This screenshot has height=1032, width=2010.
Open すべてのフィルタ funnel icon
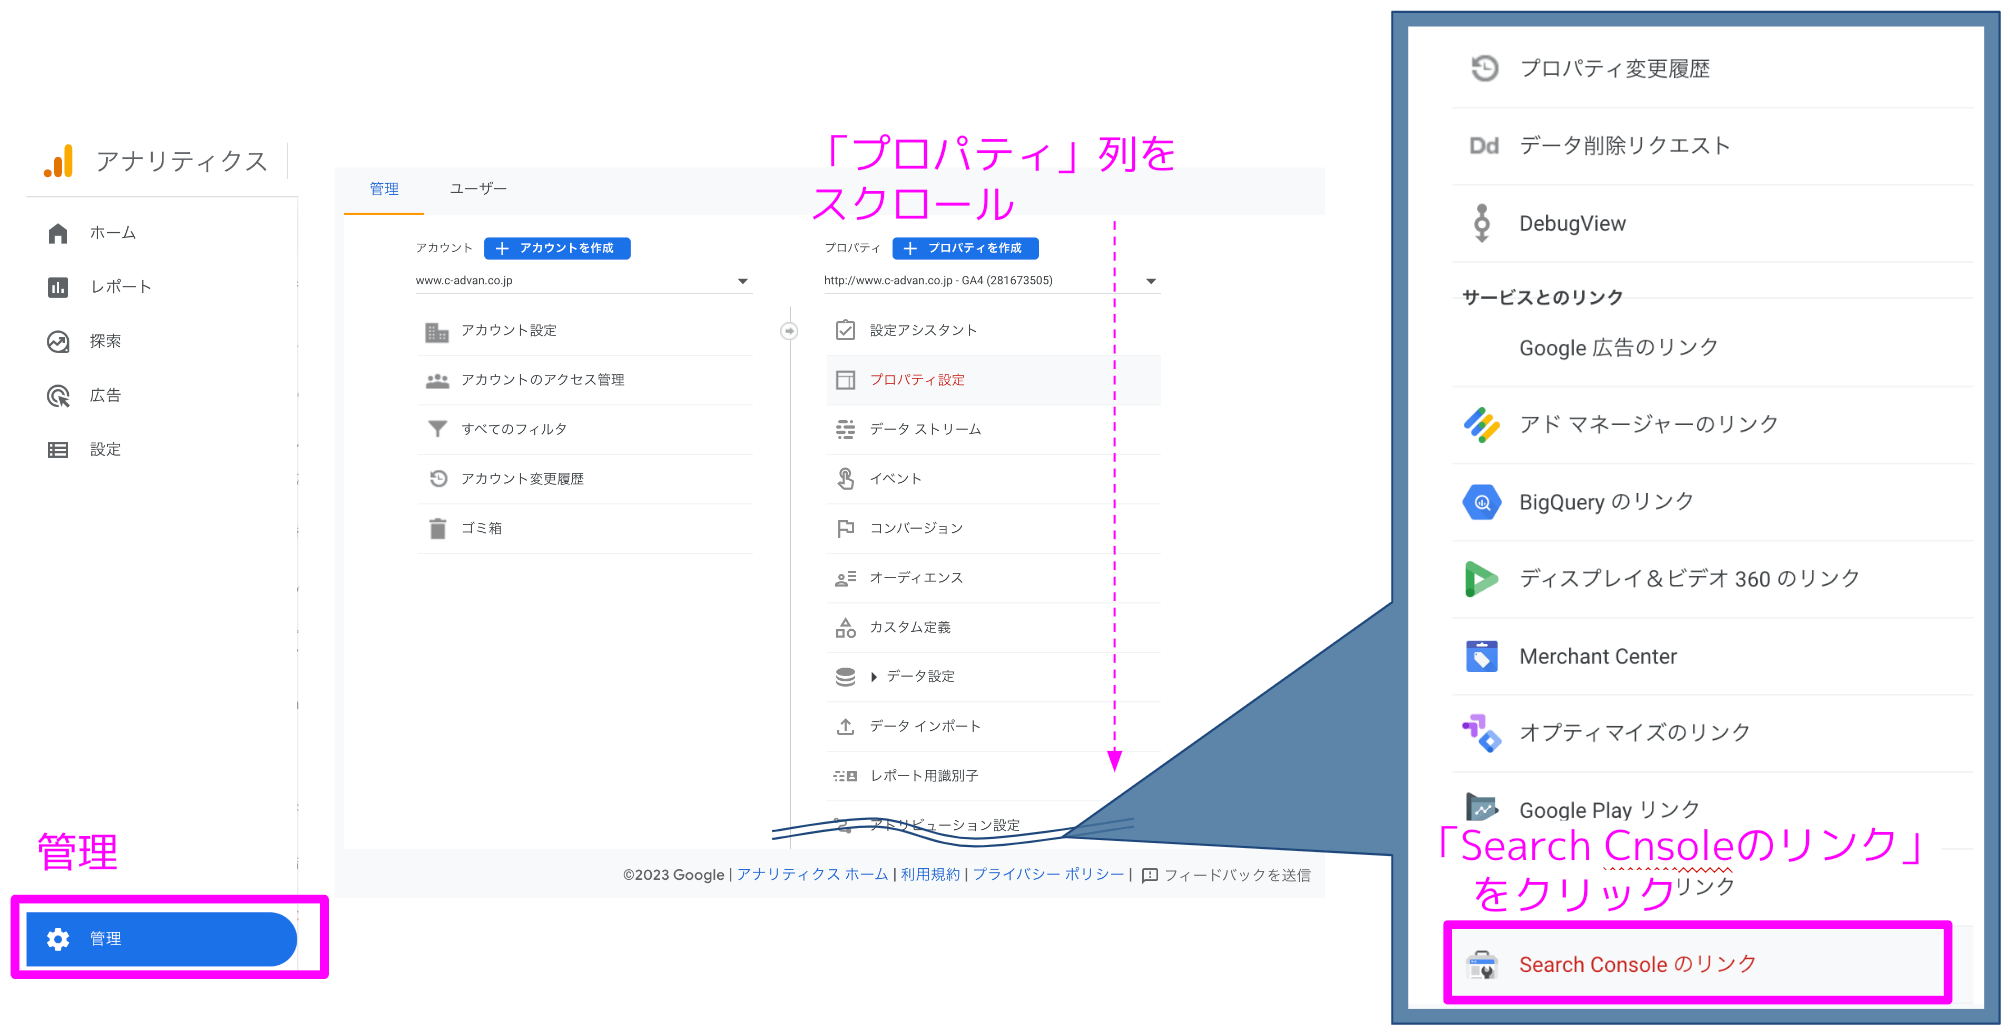pyautogui.click(x=437, y=429)
